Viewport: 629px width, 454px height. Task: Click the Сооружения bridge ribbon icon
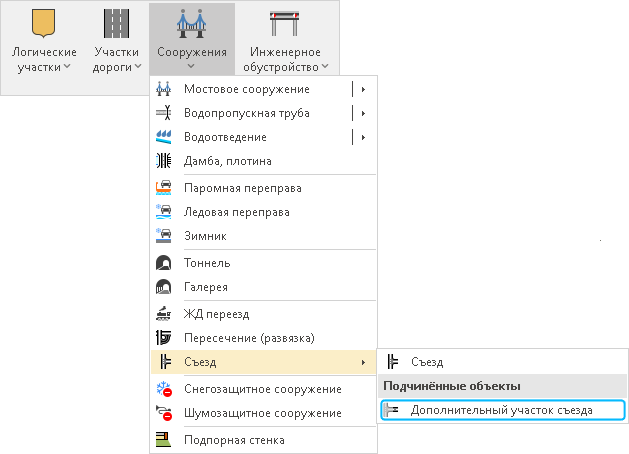(x=192, y=23)
